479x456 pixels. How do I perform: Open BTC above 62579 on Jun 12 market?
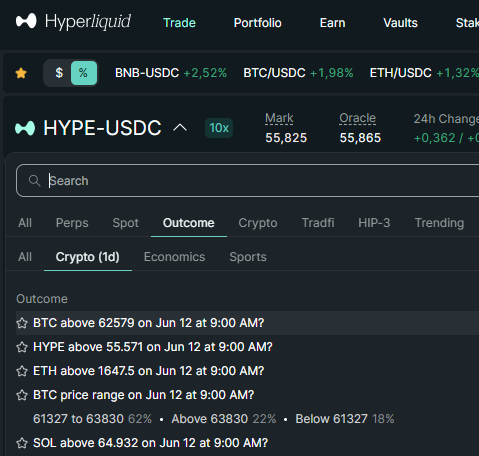pyautogui.click(x=149, y=323)
